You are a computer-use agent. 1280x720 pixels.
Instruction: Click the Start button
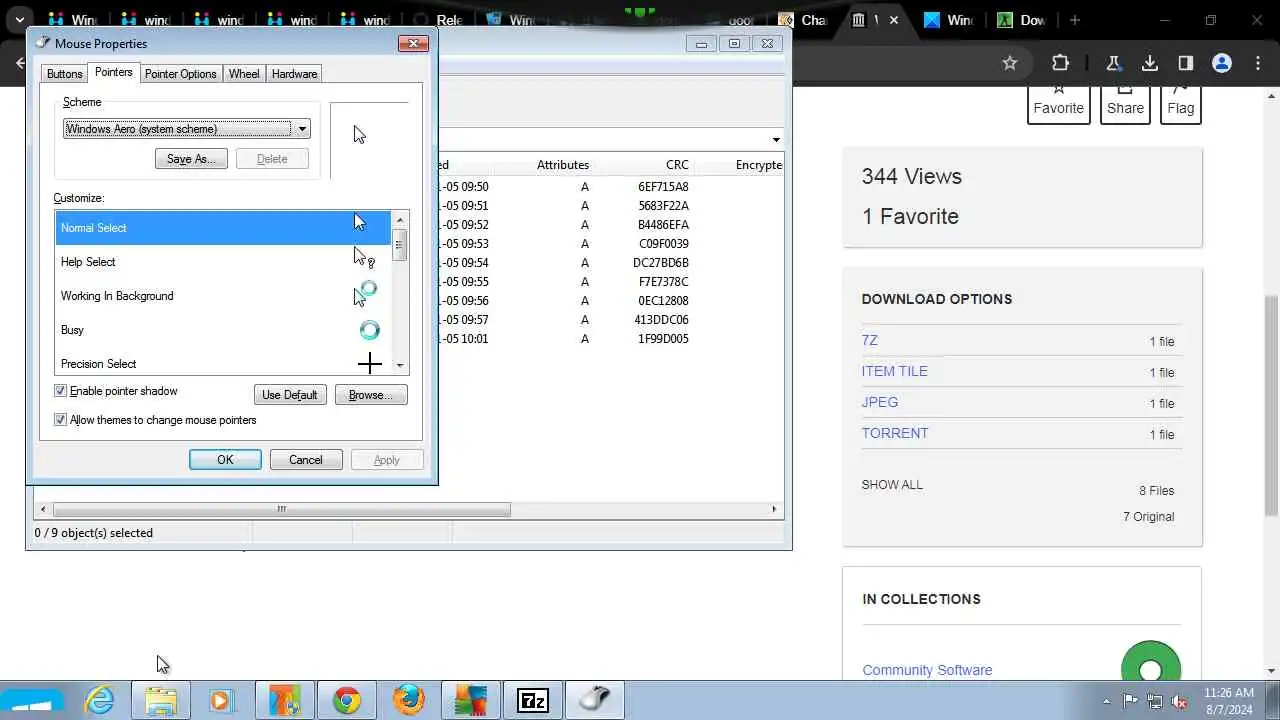(30, 700)
